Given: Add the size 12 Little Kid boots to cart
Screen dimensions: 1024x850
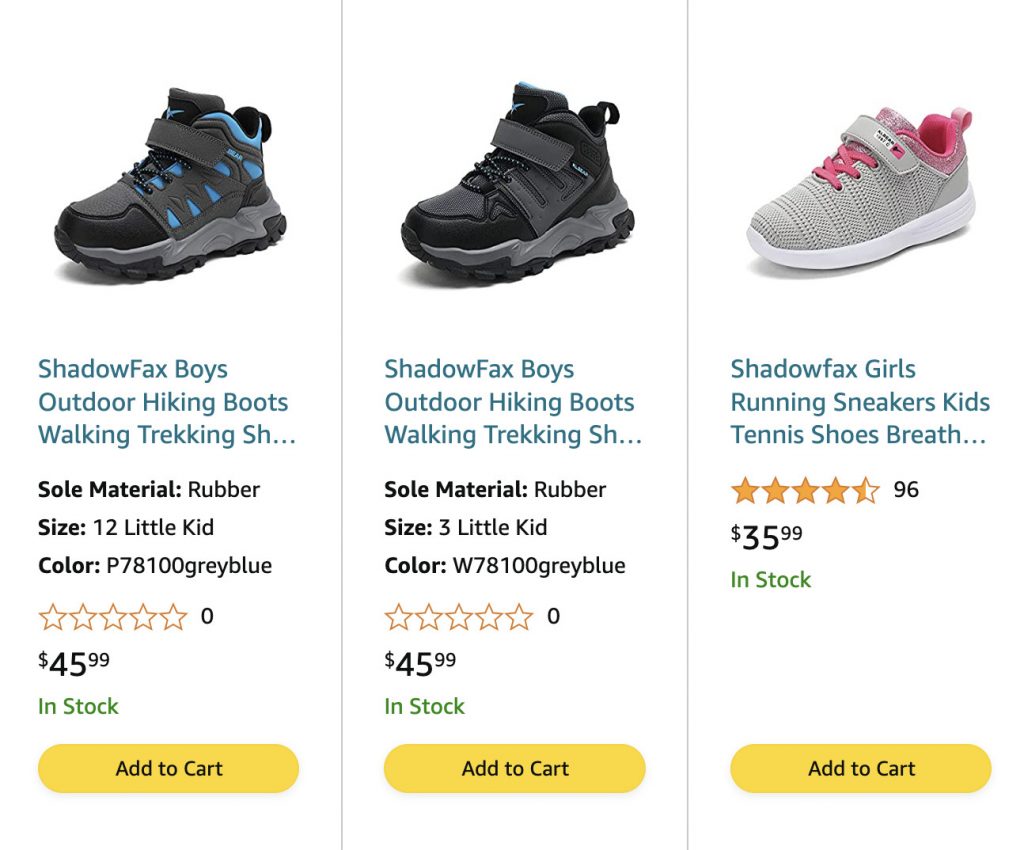Looking at the screenshot, I should (169, 768).
